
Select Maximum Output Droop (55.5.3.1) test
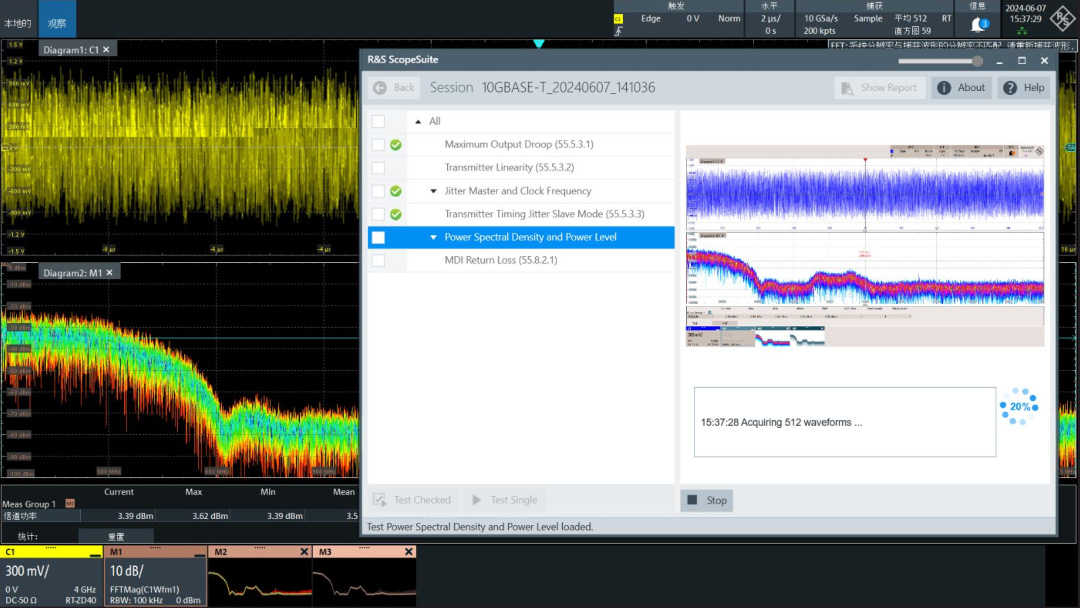519,145
